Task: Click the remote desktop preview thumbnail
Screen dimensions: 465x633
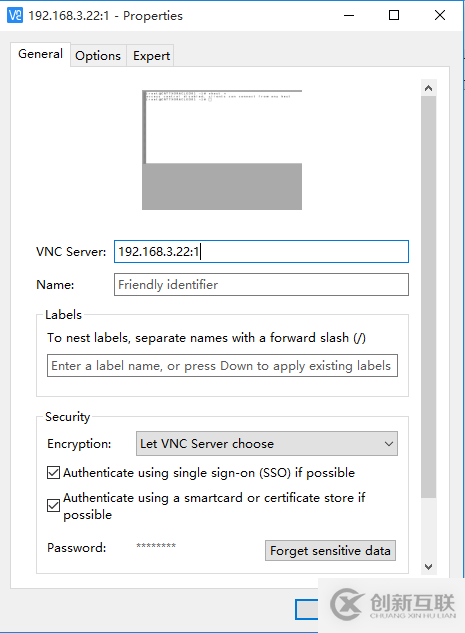Action: (222, 150)
